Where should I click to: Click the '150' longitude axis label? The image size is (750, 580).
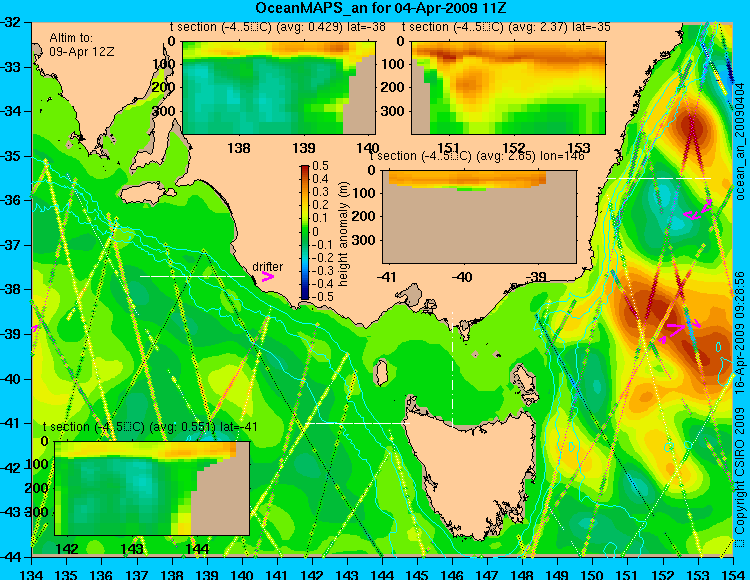tap(593, 574)
